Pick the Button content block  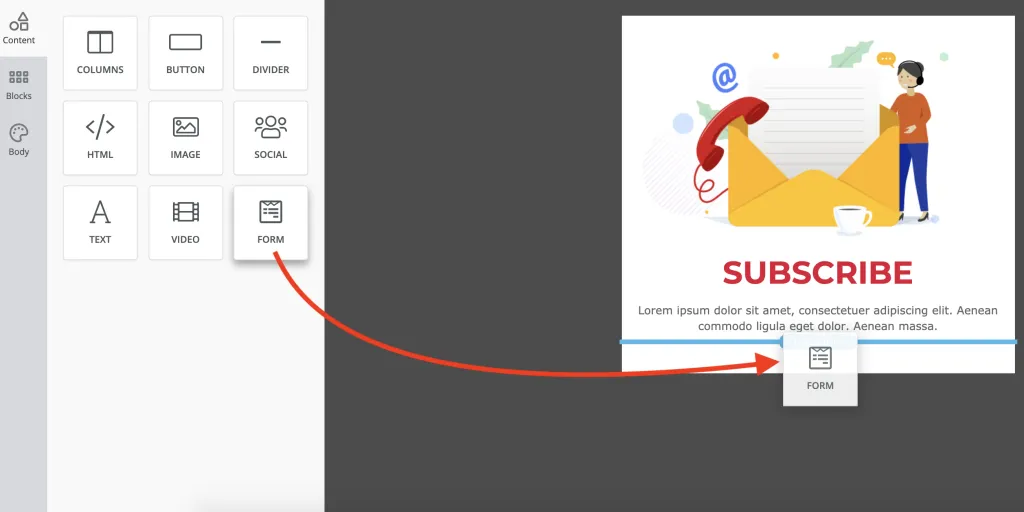tap(185, 53)
